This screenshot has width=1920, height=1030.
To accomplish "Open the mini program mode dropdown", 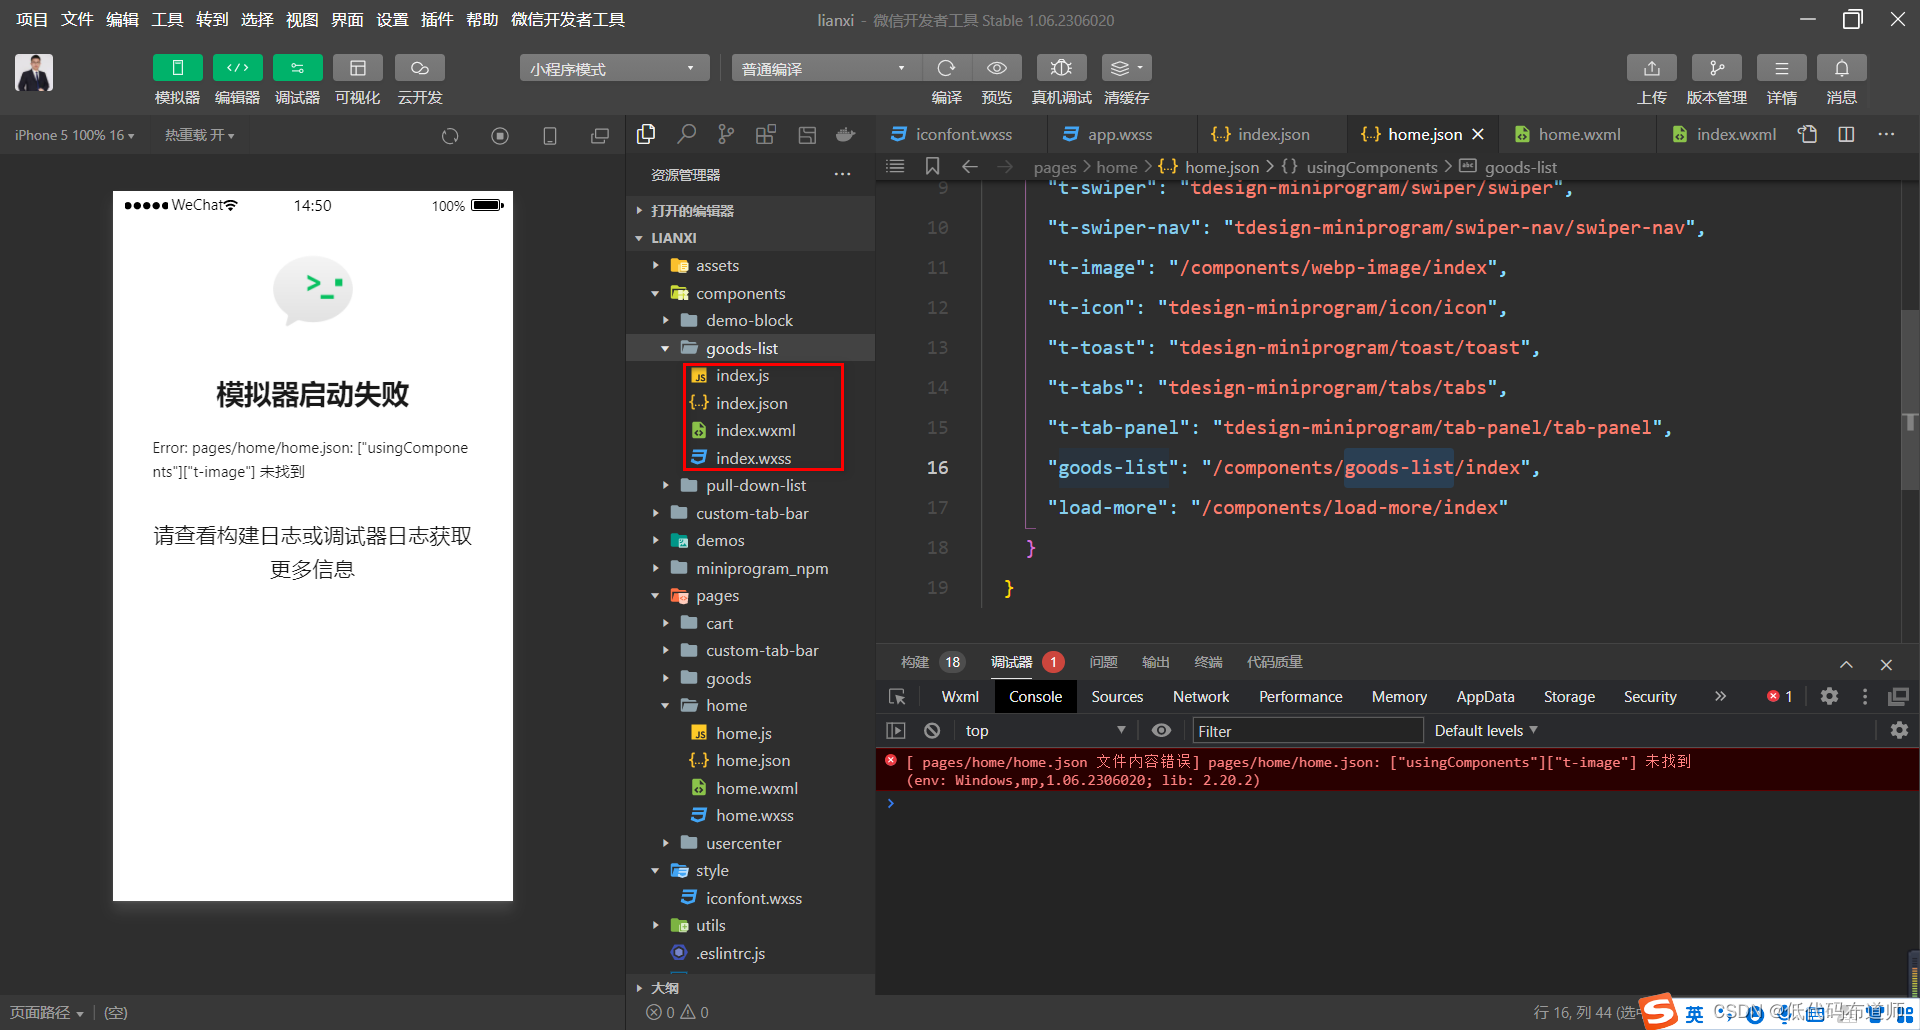I will [x=614, y=68].
